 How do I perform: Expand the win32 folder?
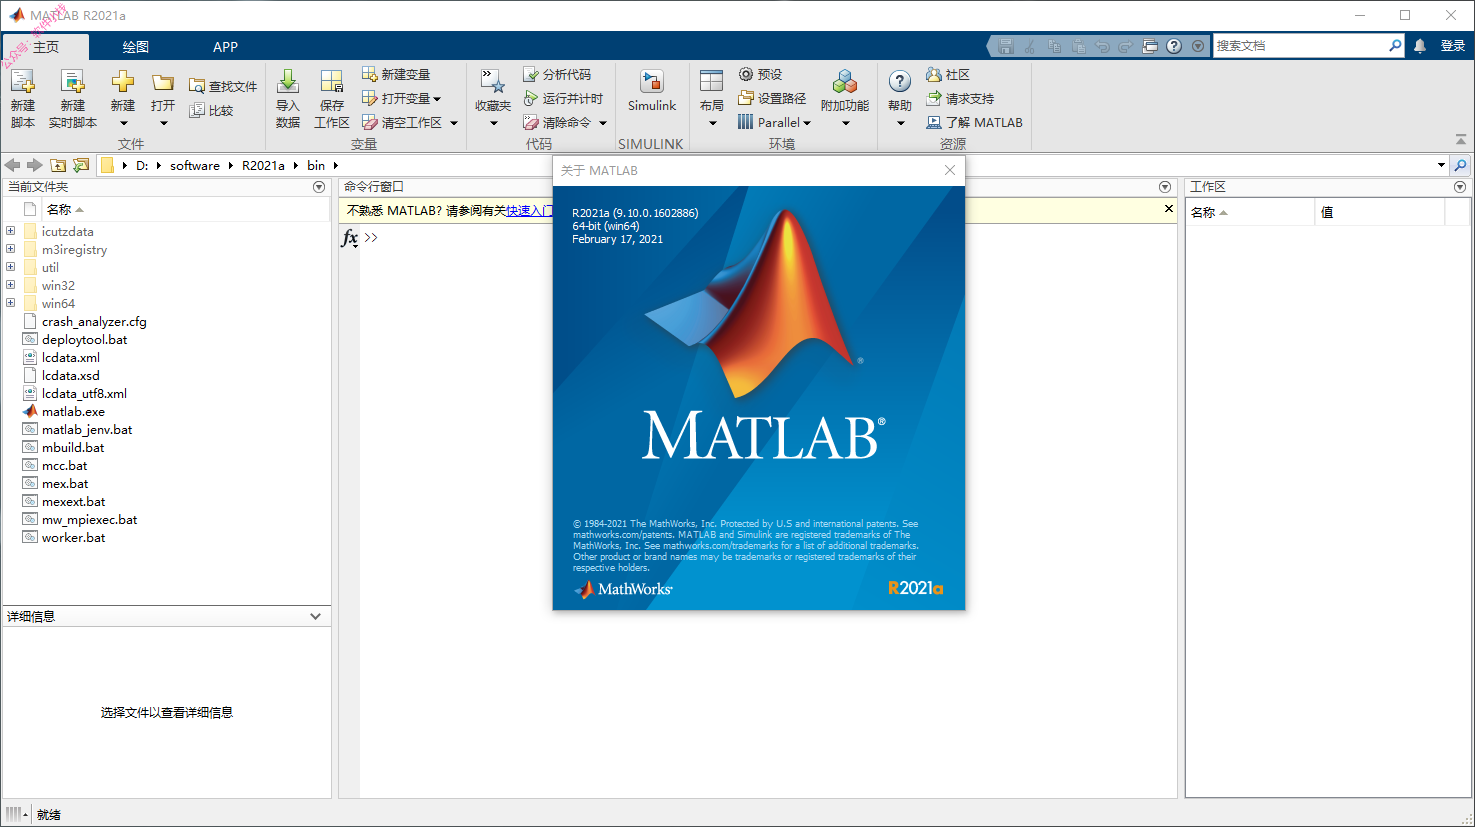[10, 285]
